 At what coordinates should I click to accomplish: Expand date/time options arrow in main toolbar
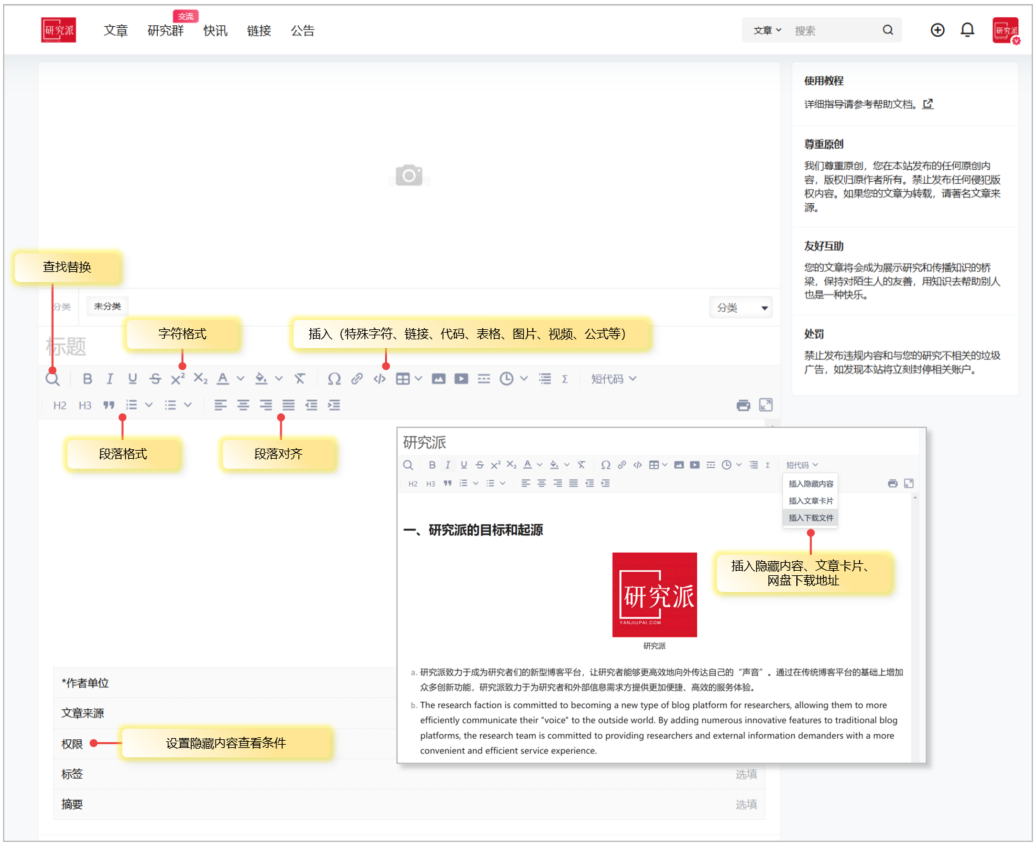tap(524, 379)
